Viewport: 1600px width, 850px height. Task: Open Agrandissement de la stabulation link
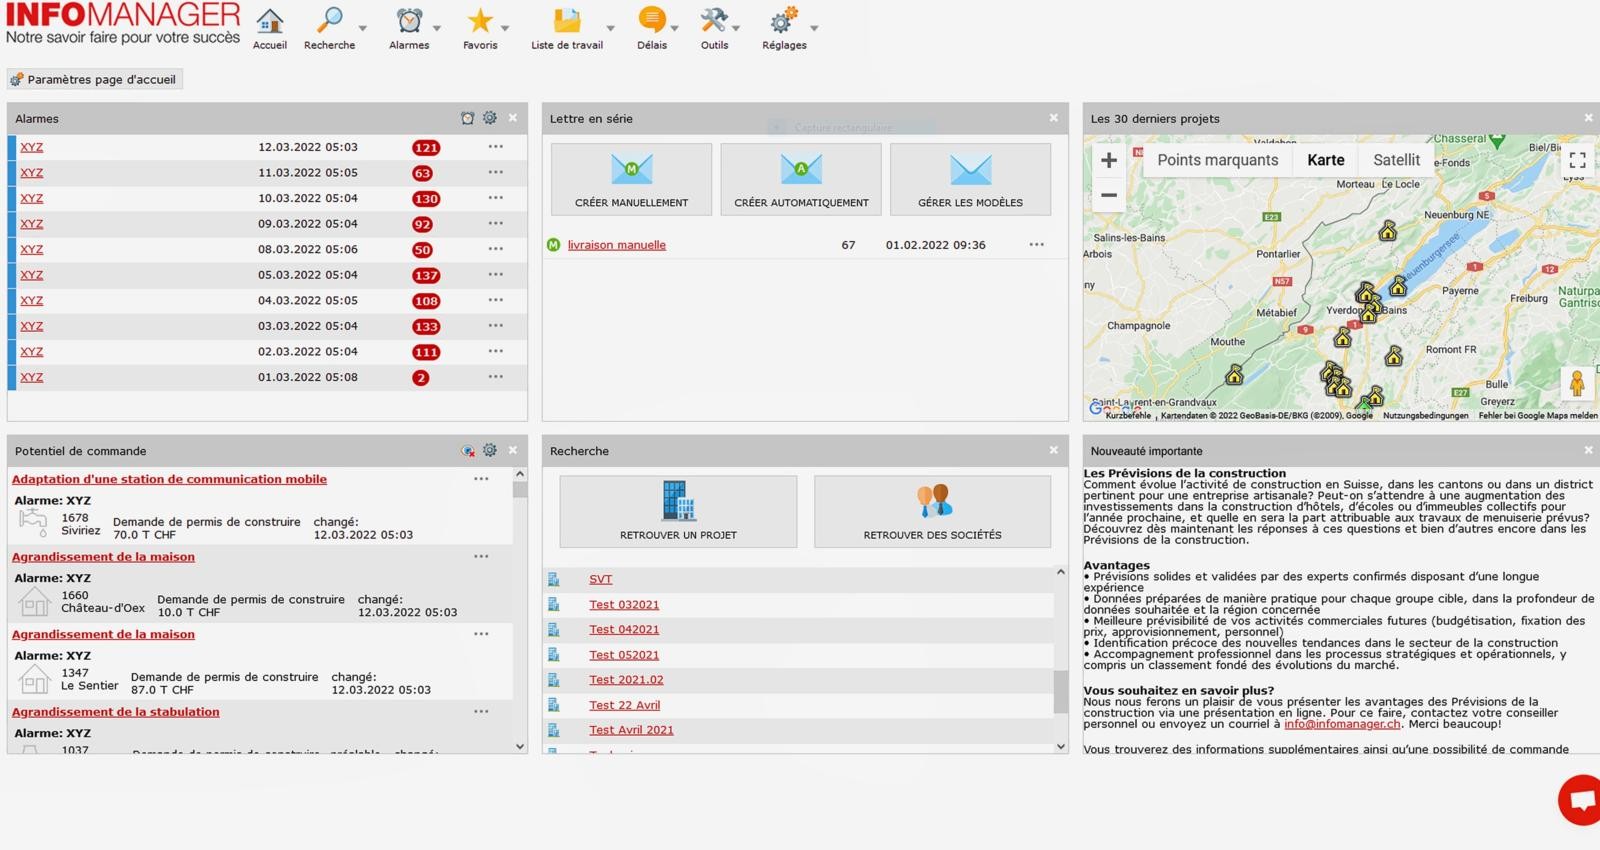(116, 712)
